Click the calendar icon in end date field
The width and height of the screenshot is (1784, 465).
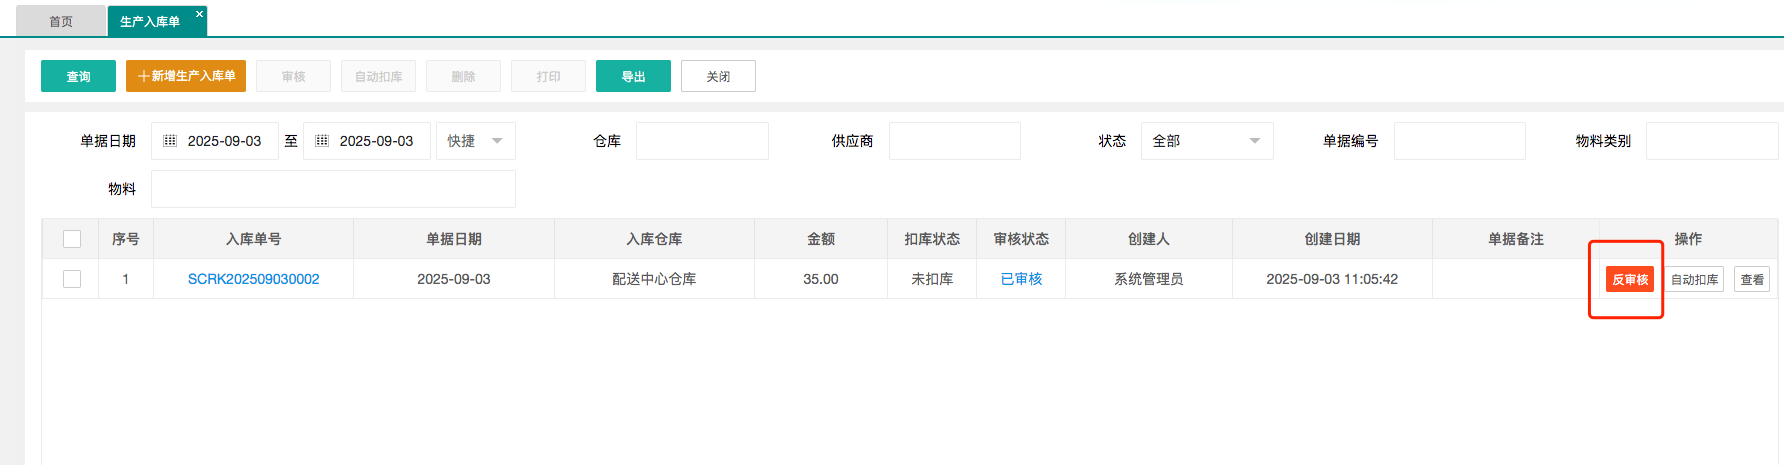click(322, 141)
